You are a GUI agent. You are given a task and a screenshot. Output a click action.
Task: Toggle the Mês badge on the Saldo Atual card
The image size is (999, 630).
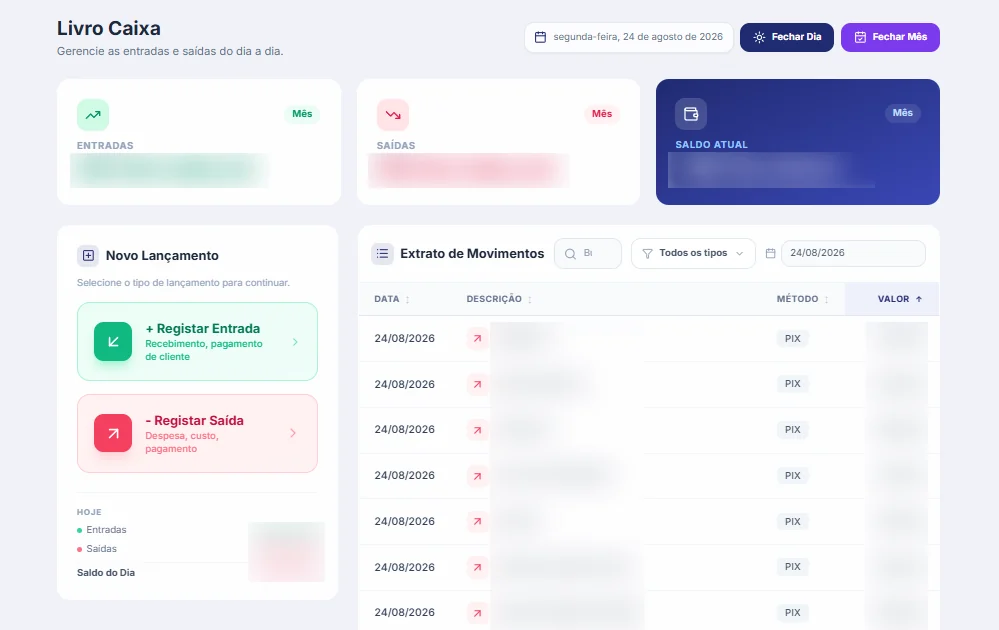click(902, 113)
